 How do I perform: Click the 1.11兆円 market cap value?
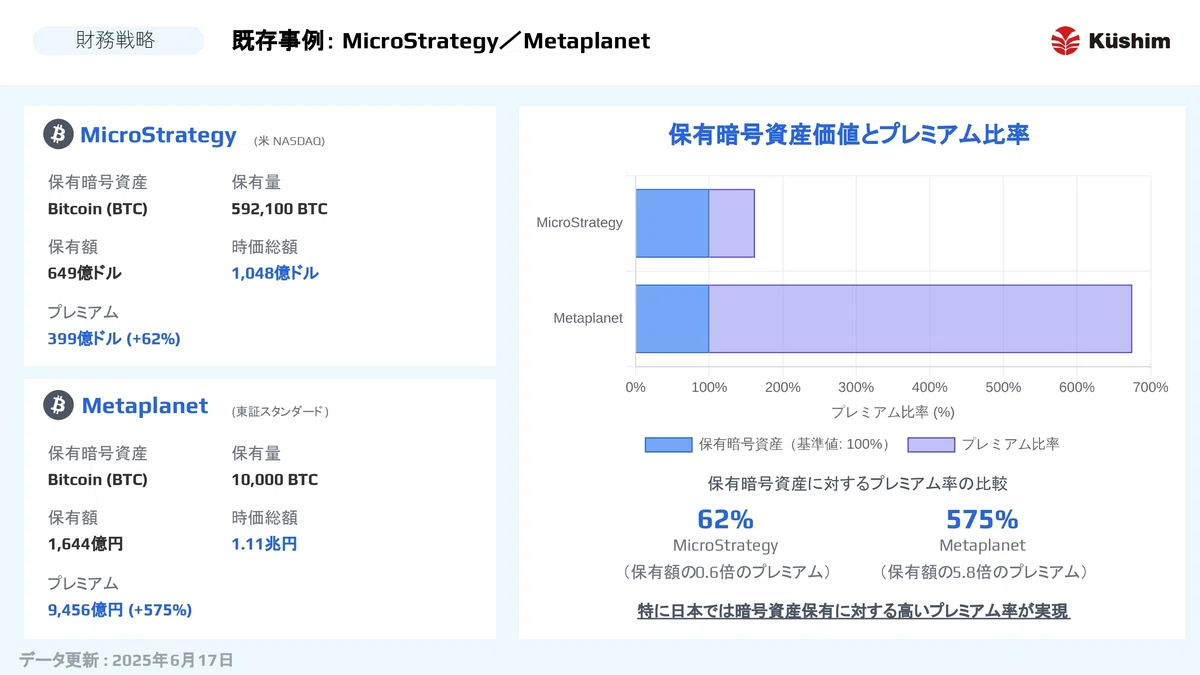coord(264,544)
